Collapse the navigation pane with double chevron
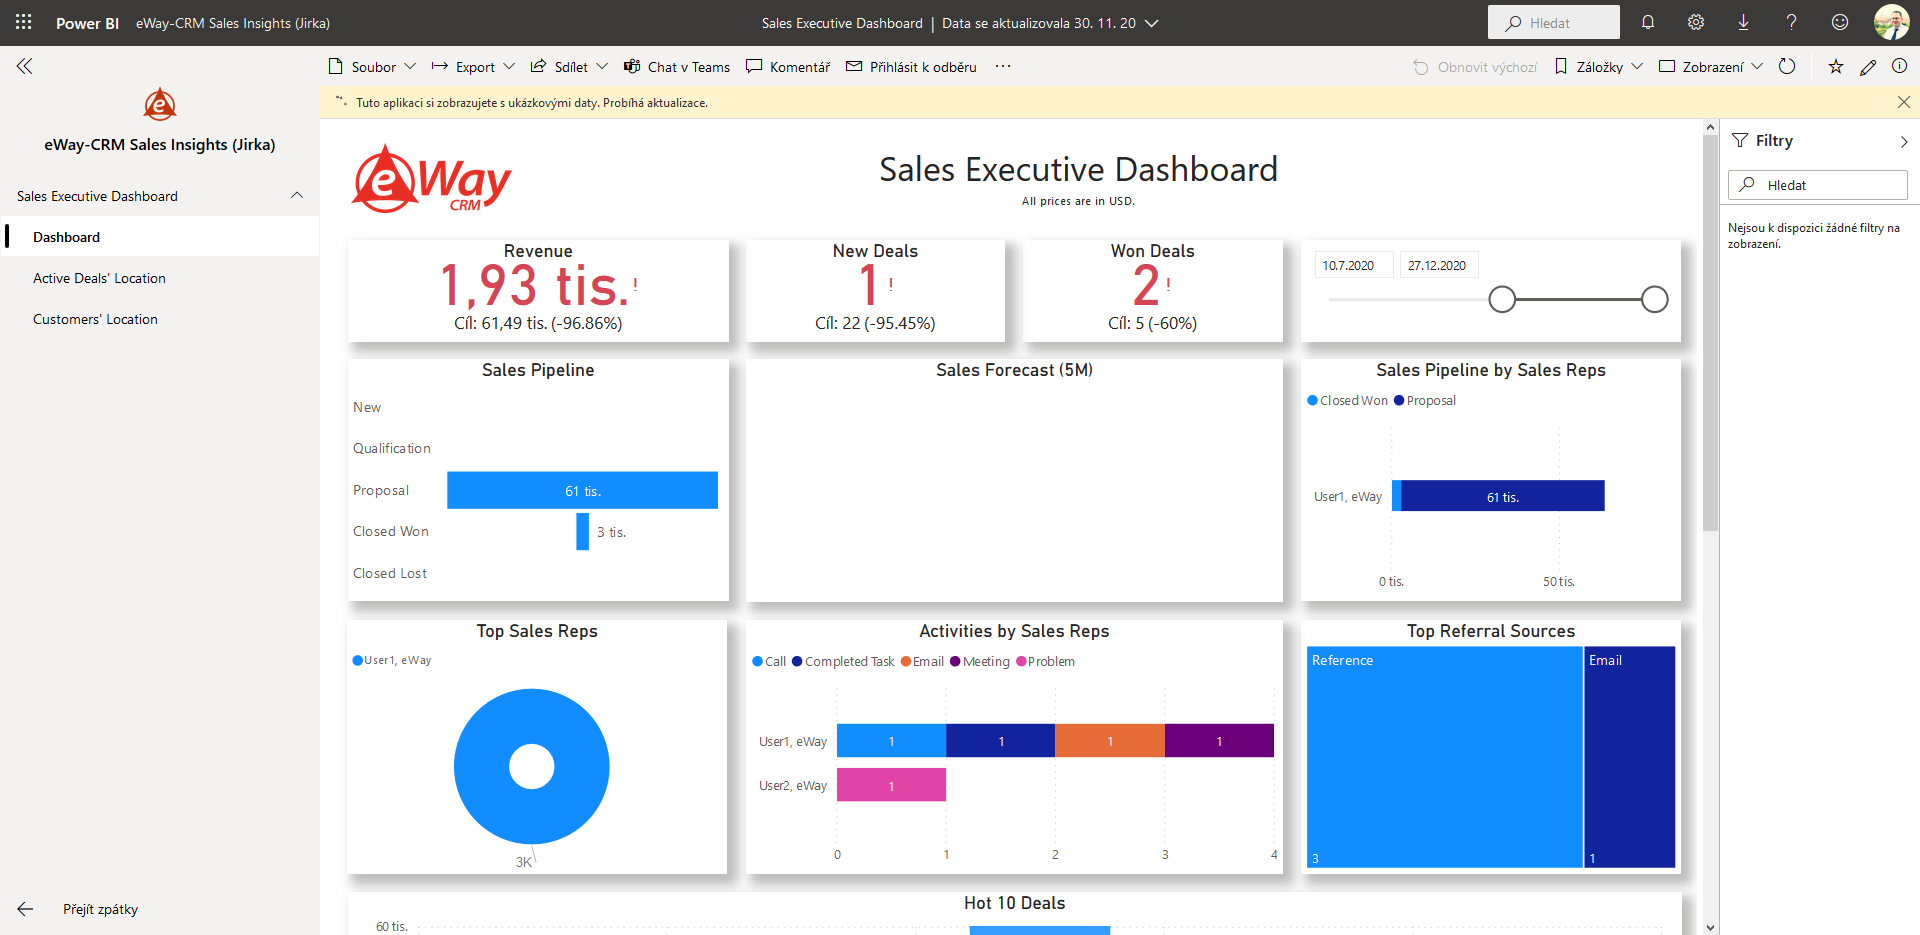 coord(25,66)
